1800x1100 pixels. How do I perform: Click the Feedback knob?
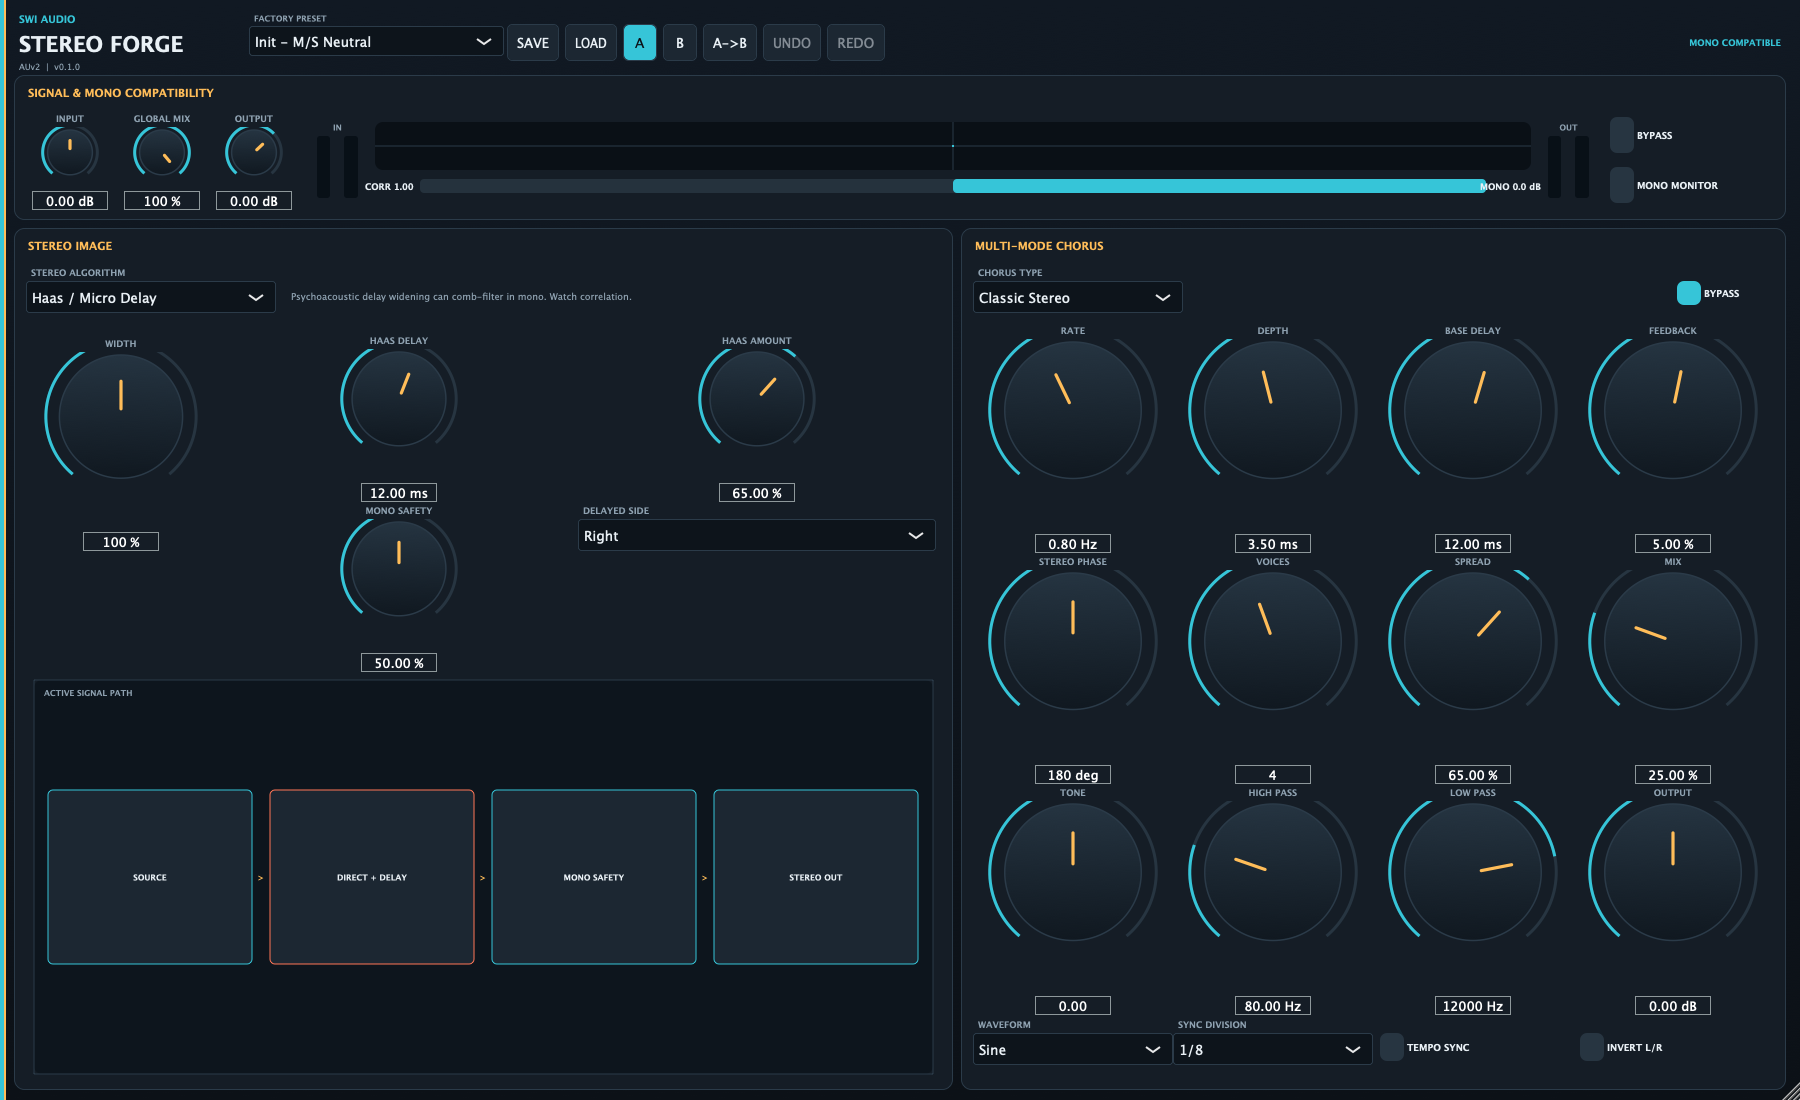point(1673,410)
